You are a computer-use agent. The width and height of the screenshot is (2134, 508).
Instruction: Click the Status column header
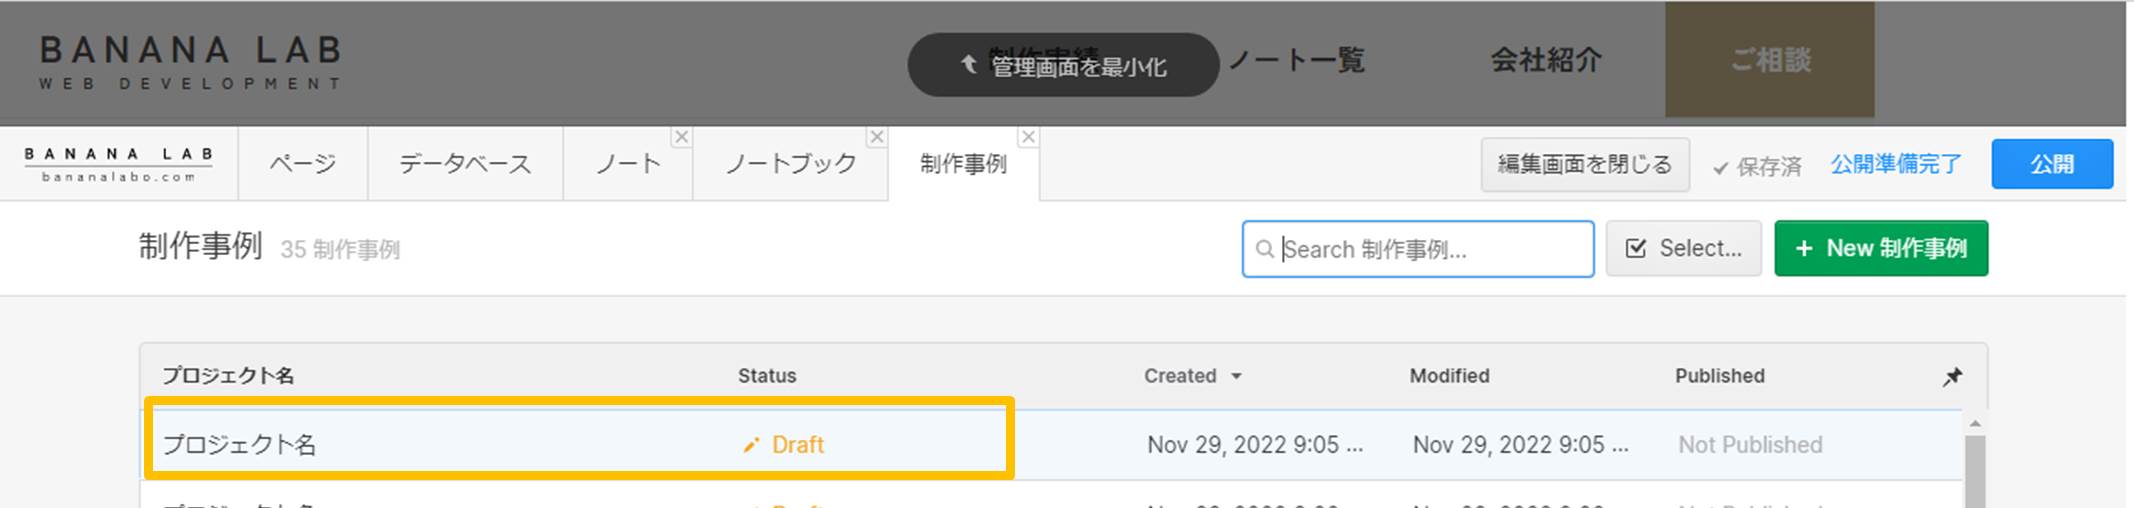[x=767, y=376]
